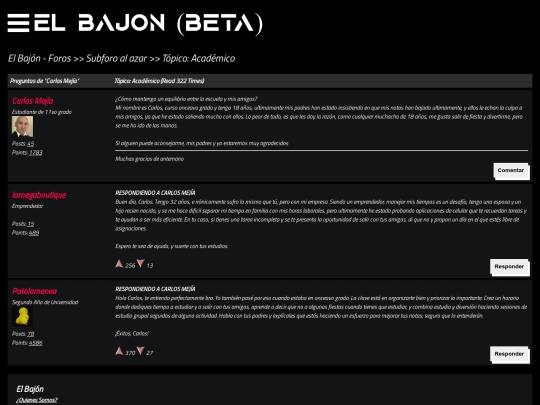The width and height of the screenshot is (540, 405).
Task: Visit Patolamenea's user profile
Action: point(34,291)
